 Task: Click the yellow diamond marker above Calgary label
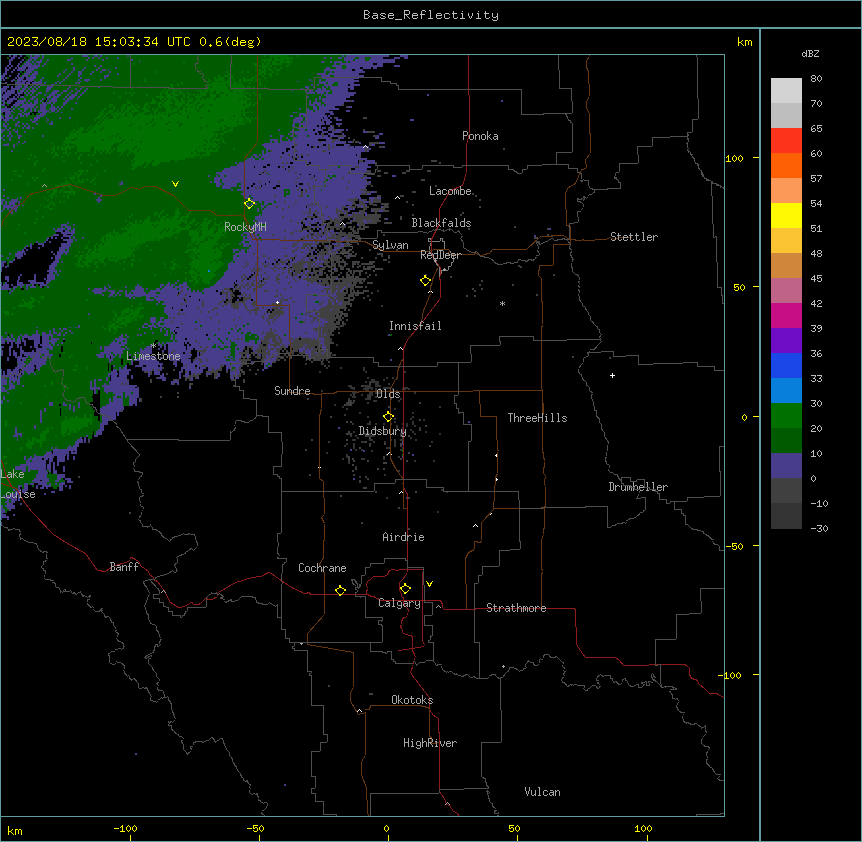click(x=405, y=588)
